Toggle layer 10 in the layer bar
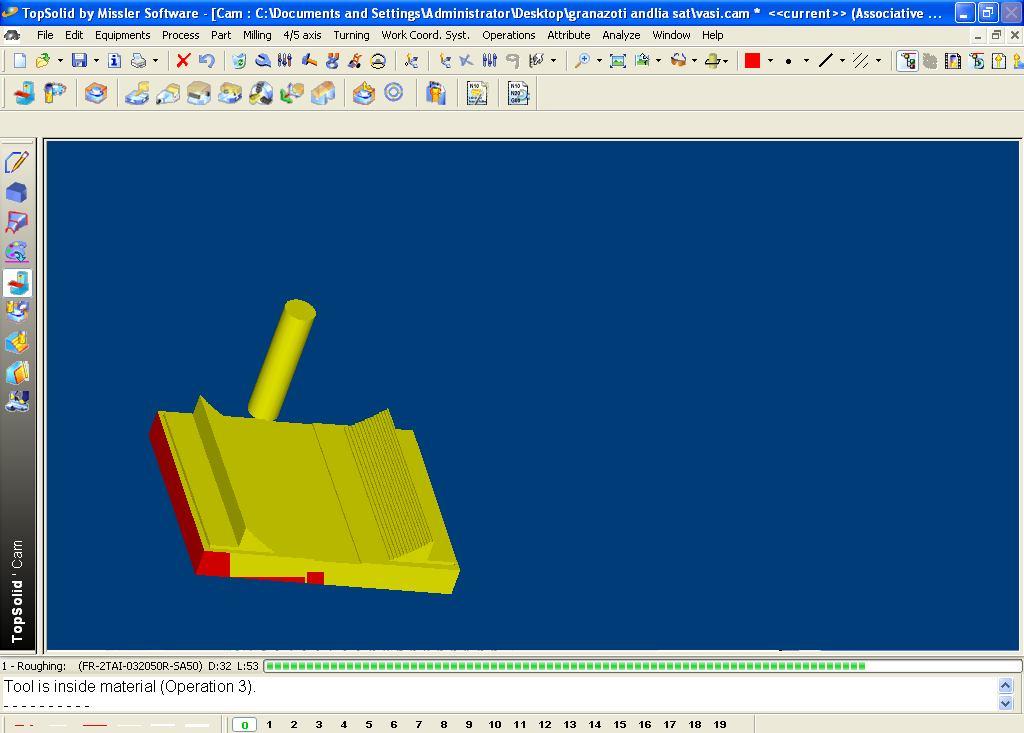 click(495, 725)
